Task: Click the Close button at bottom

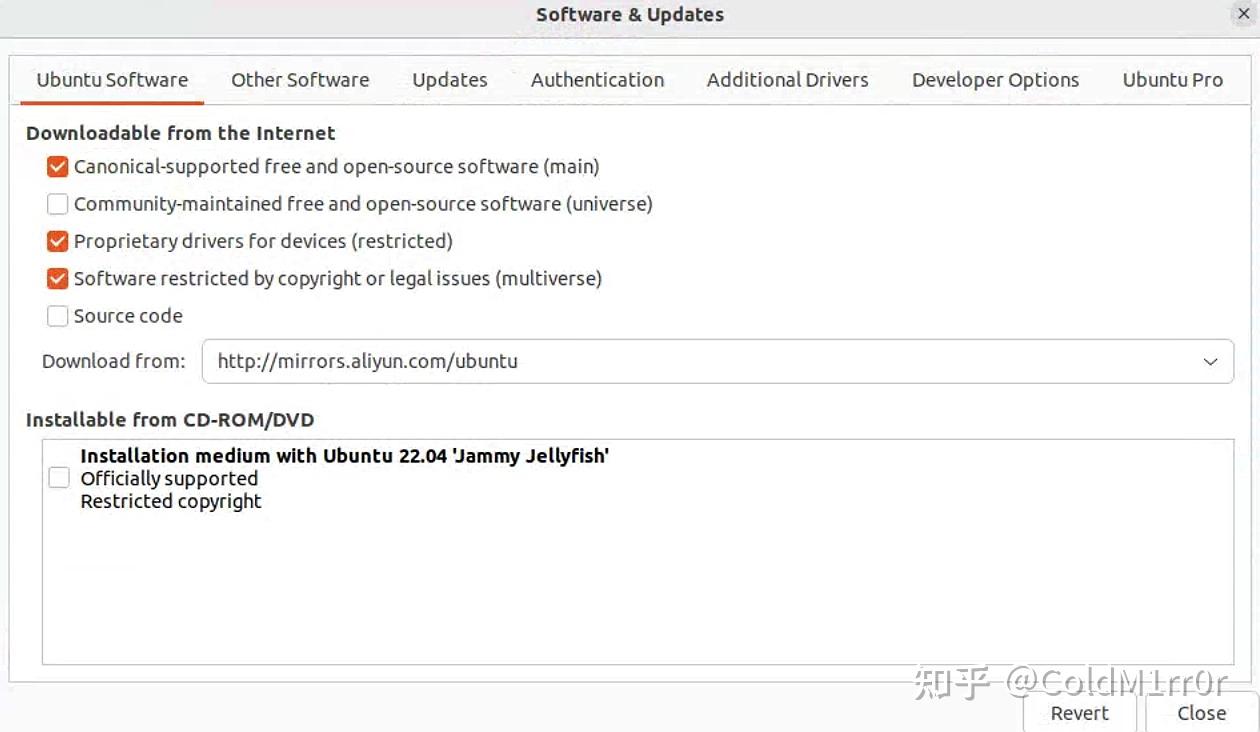Action: click(x=1201, y=713)
